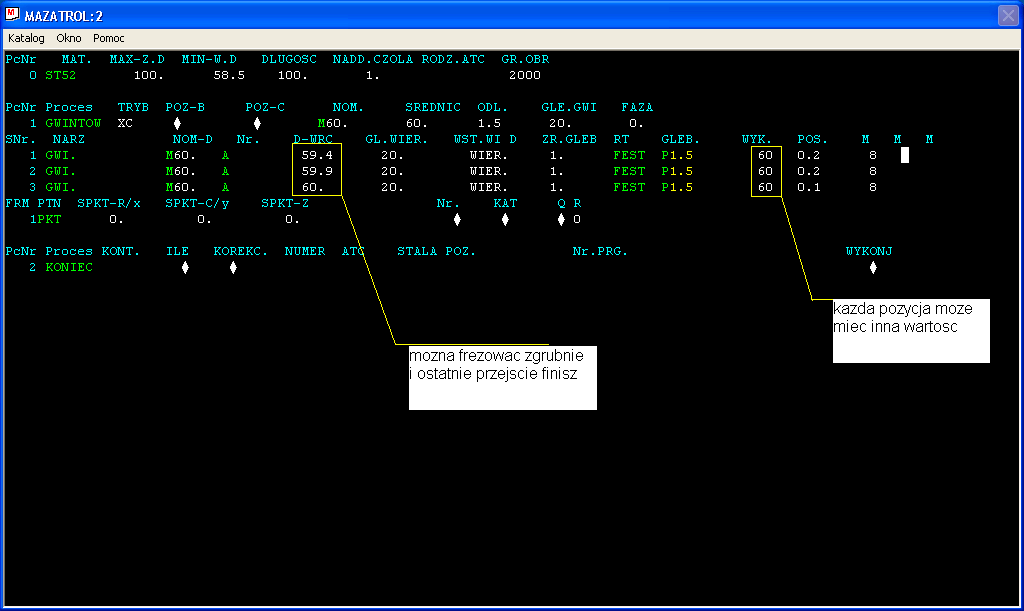Viewport: 1024px width, 611px height.
Task: Select material value ST52
Action: [61, 75]
